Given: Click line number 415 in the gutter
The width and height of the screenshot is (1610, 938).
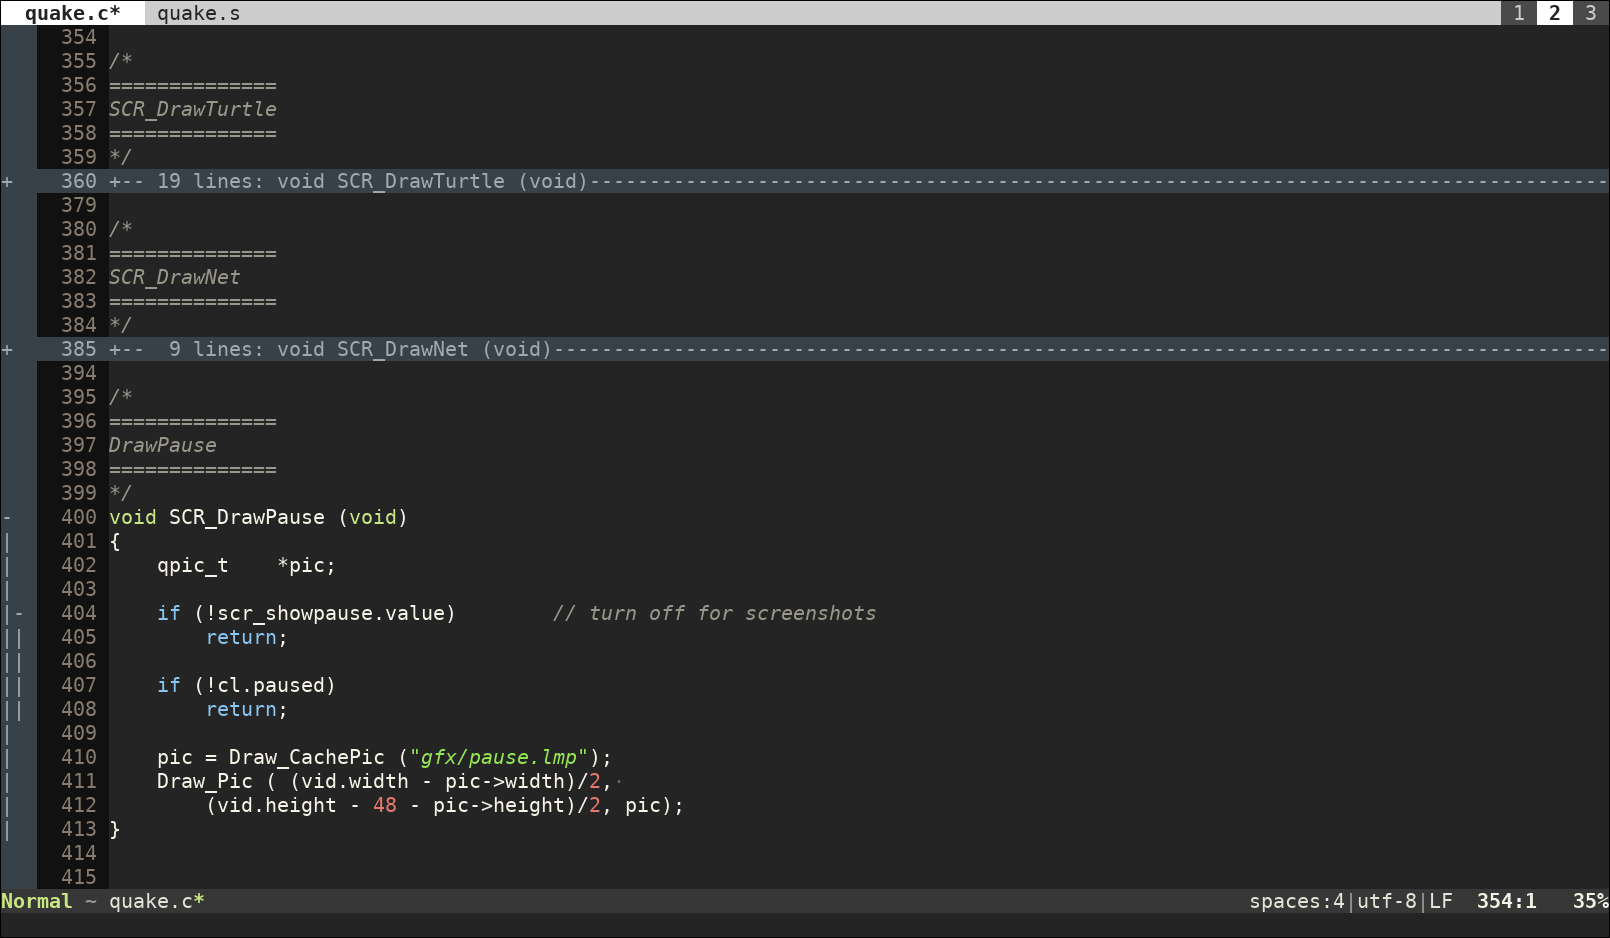Looking at the screenshot, I should 79,877.
